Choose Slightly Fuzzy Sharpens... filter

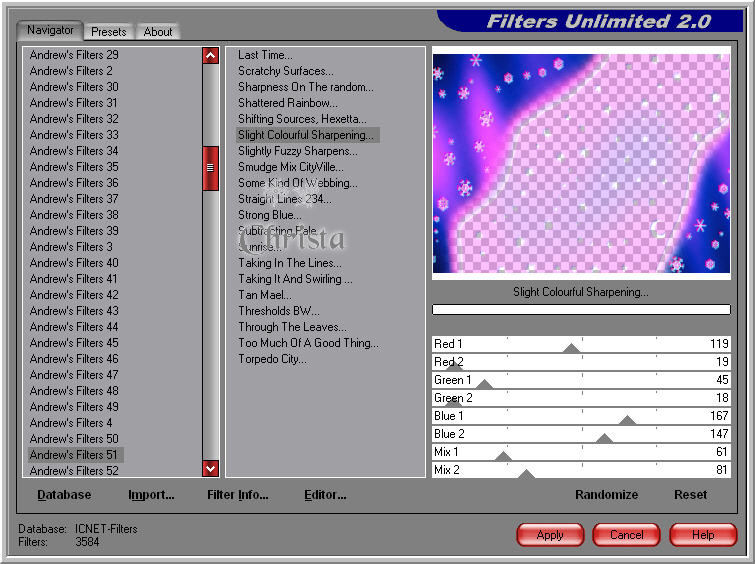coord(298,151)
